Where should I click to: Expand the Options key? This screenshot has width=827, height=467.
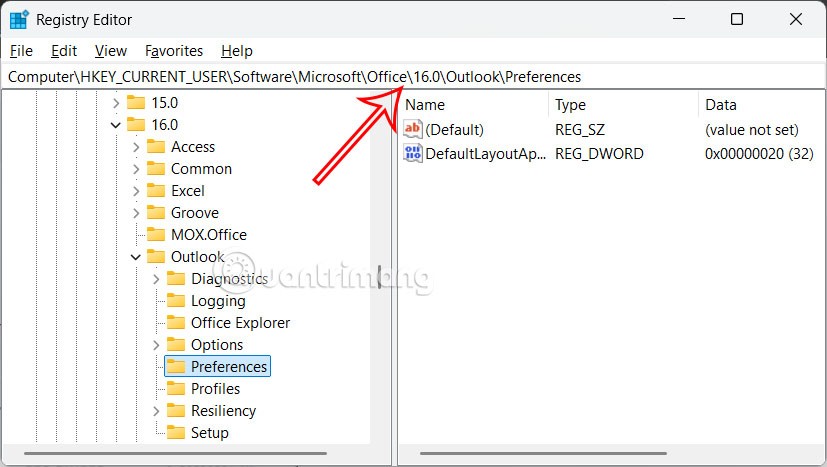(156, 345)
